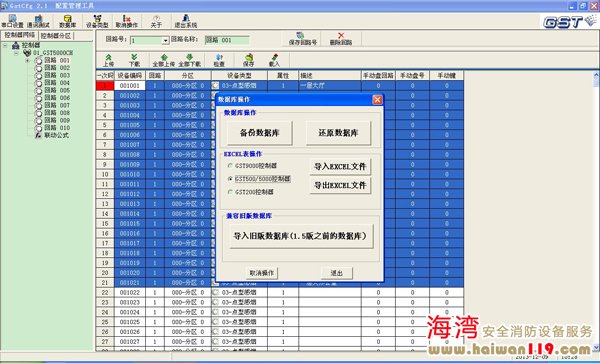
Task: Click 设备编码 column header
Action: pyautogui.click(x=130, y=76)
